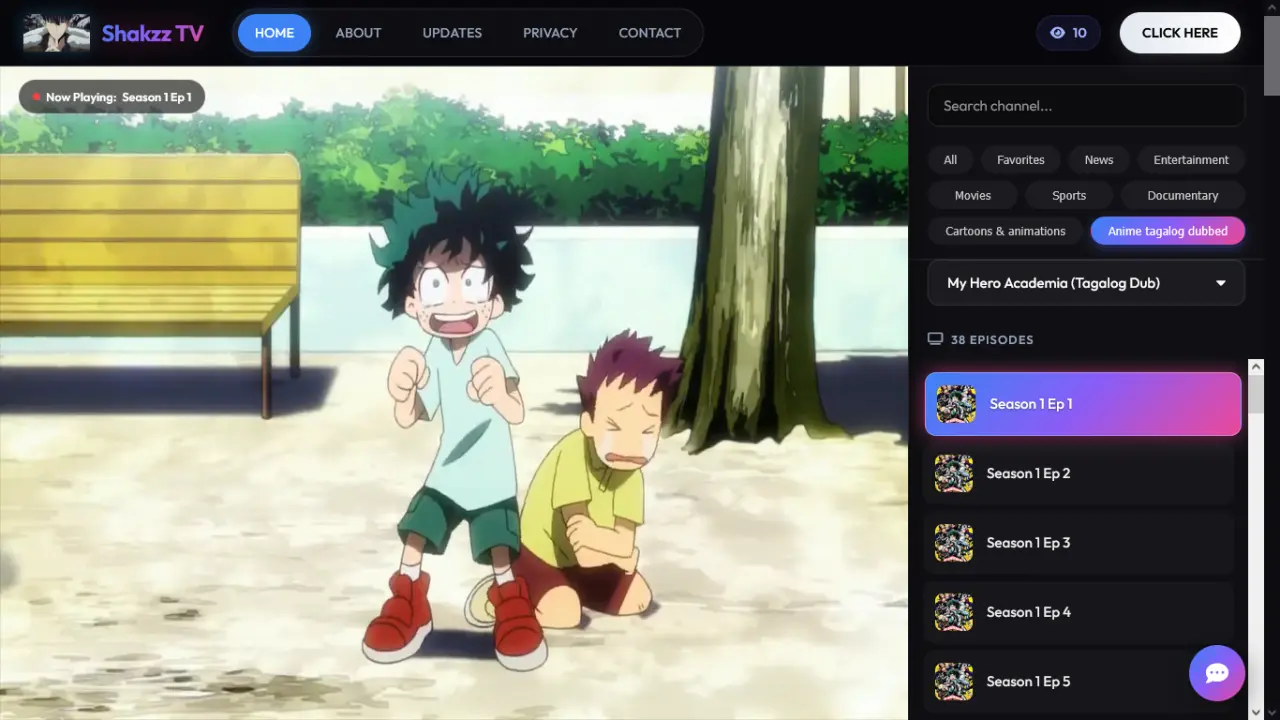Click the monitor icon beside 38 Episodes

click(935, 339)
